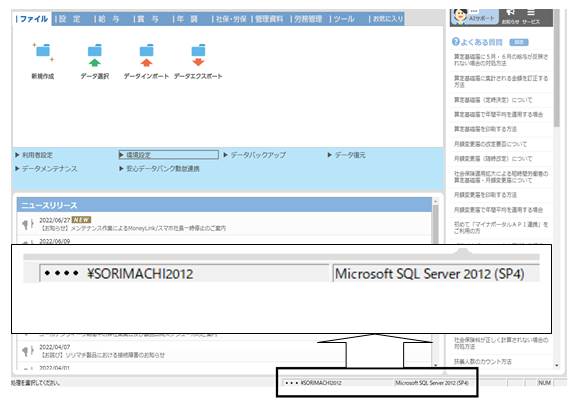Select the データエクスポート export icon

pyautogui.click(x=198, y=55)
